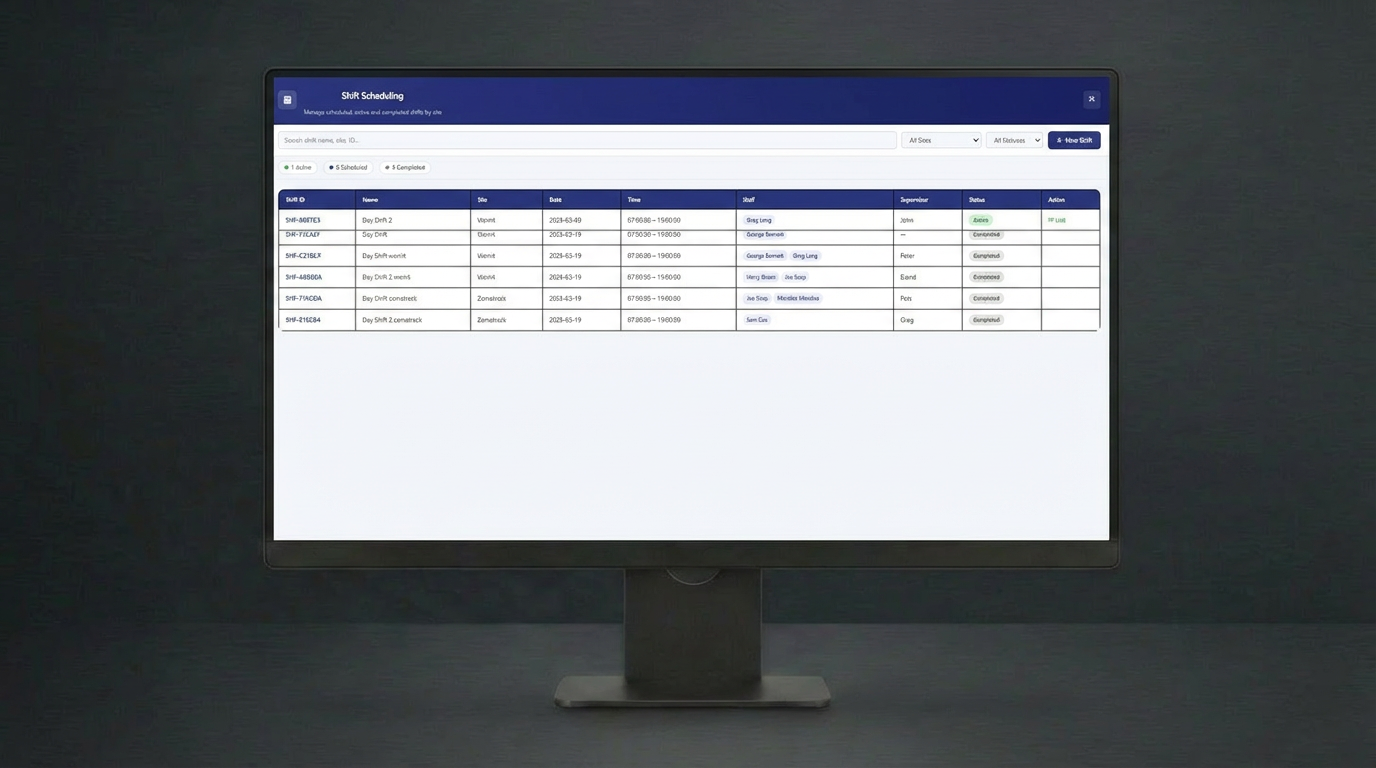
Task: Click the calendar icon beside Shift Scheduling title
Action: pos(287,100)
